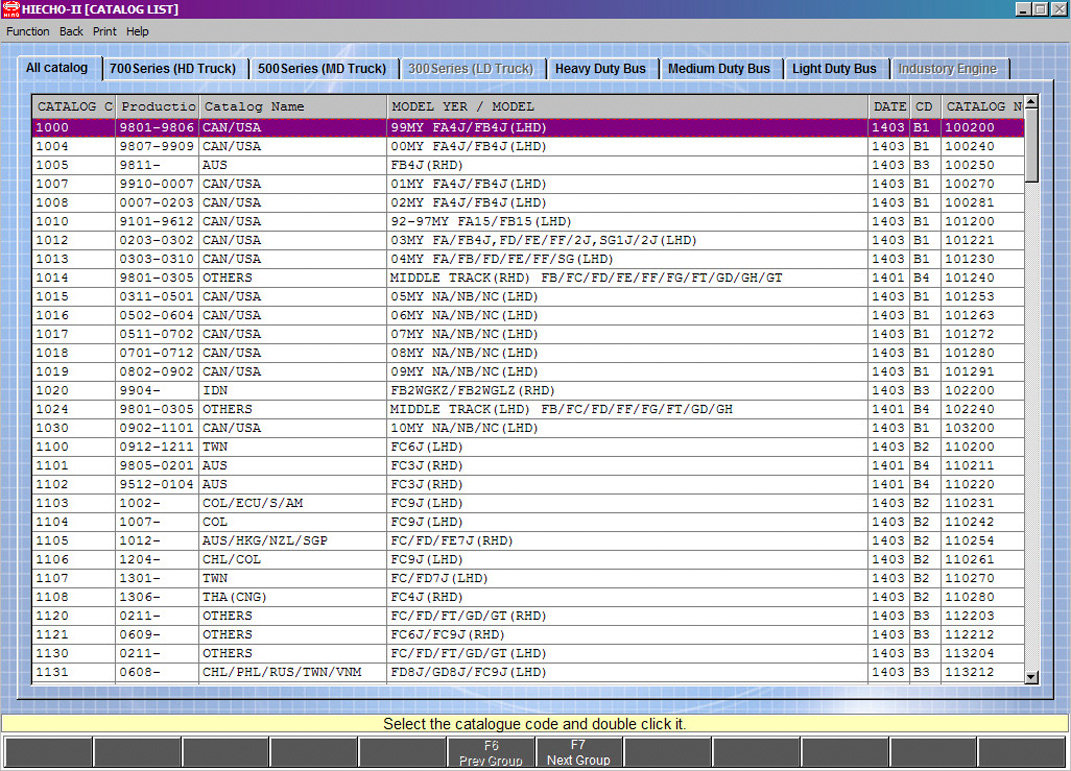Switch to the 700Series (HD Truck) tab

point(173,69)
